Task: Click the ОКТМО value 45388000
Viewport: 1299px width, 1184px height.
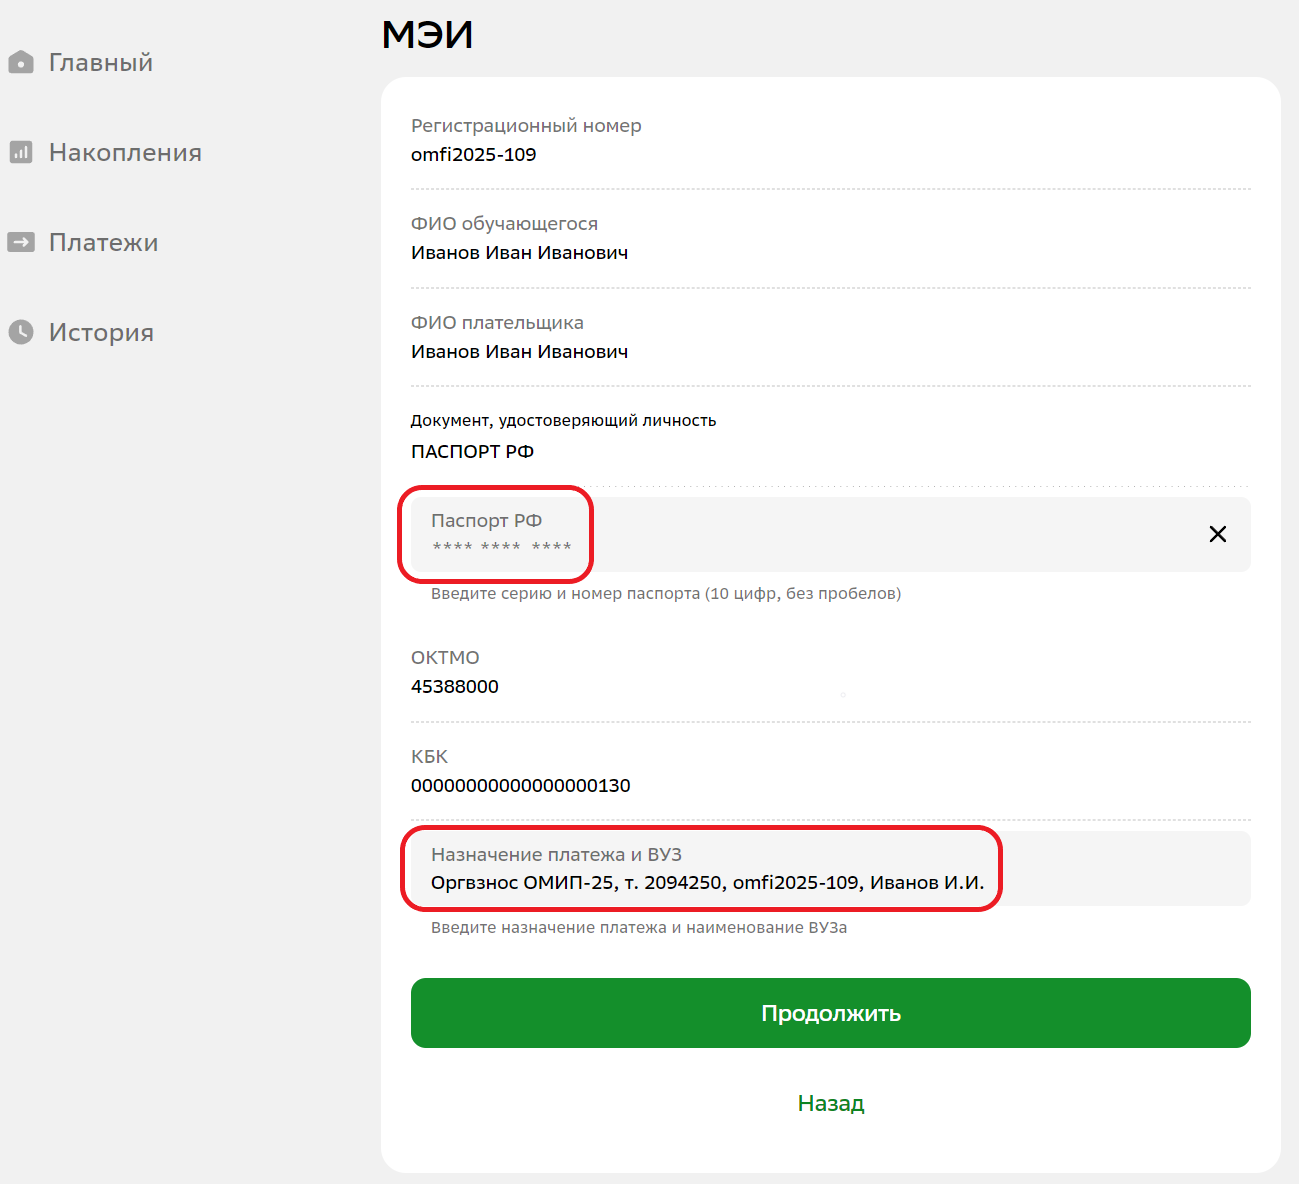Action: click(454, 687)
